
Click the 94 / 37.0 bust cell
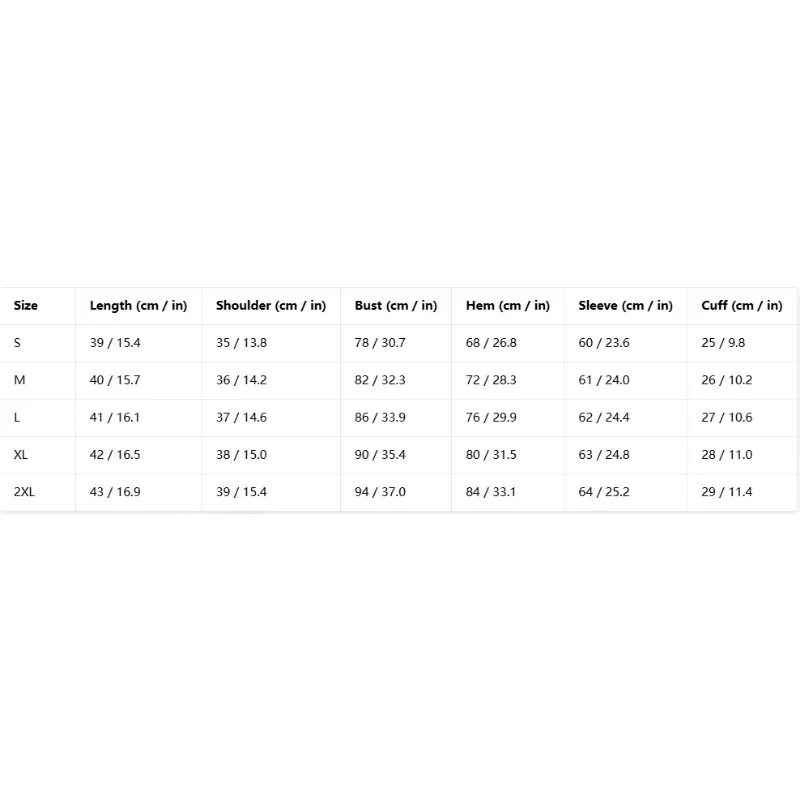point(380,492)
